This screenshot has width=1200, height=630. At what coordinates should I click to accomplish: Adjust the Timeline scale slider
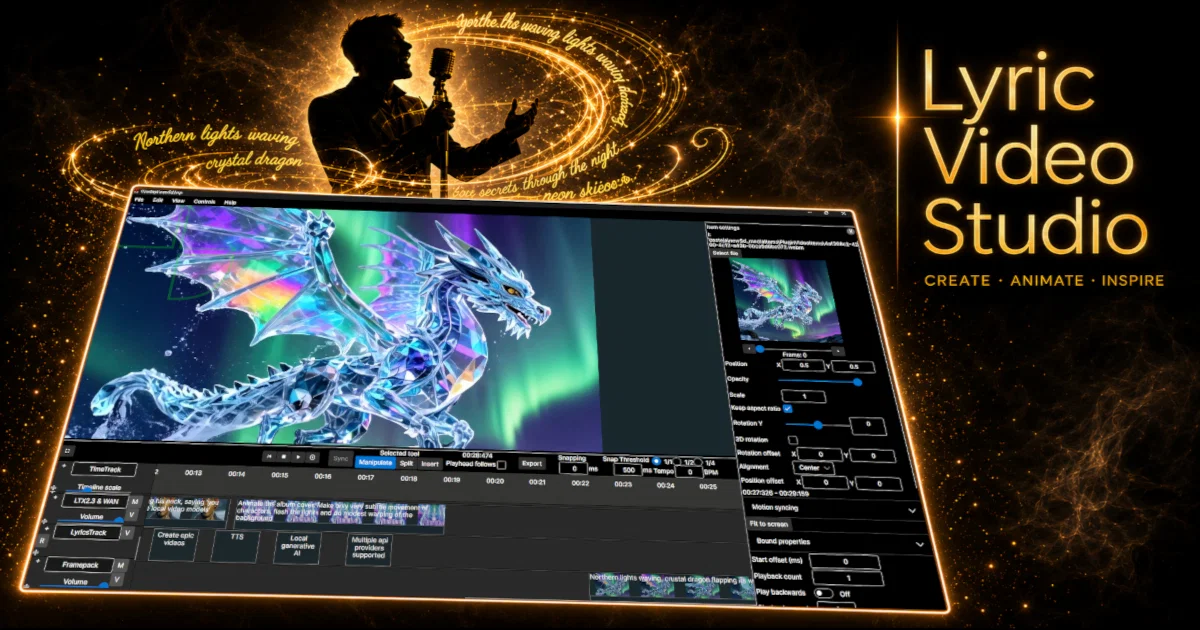[x=99, y=491]
